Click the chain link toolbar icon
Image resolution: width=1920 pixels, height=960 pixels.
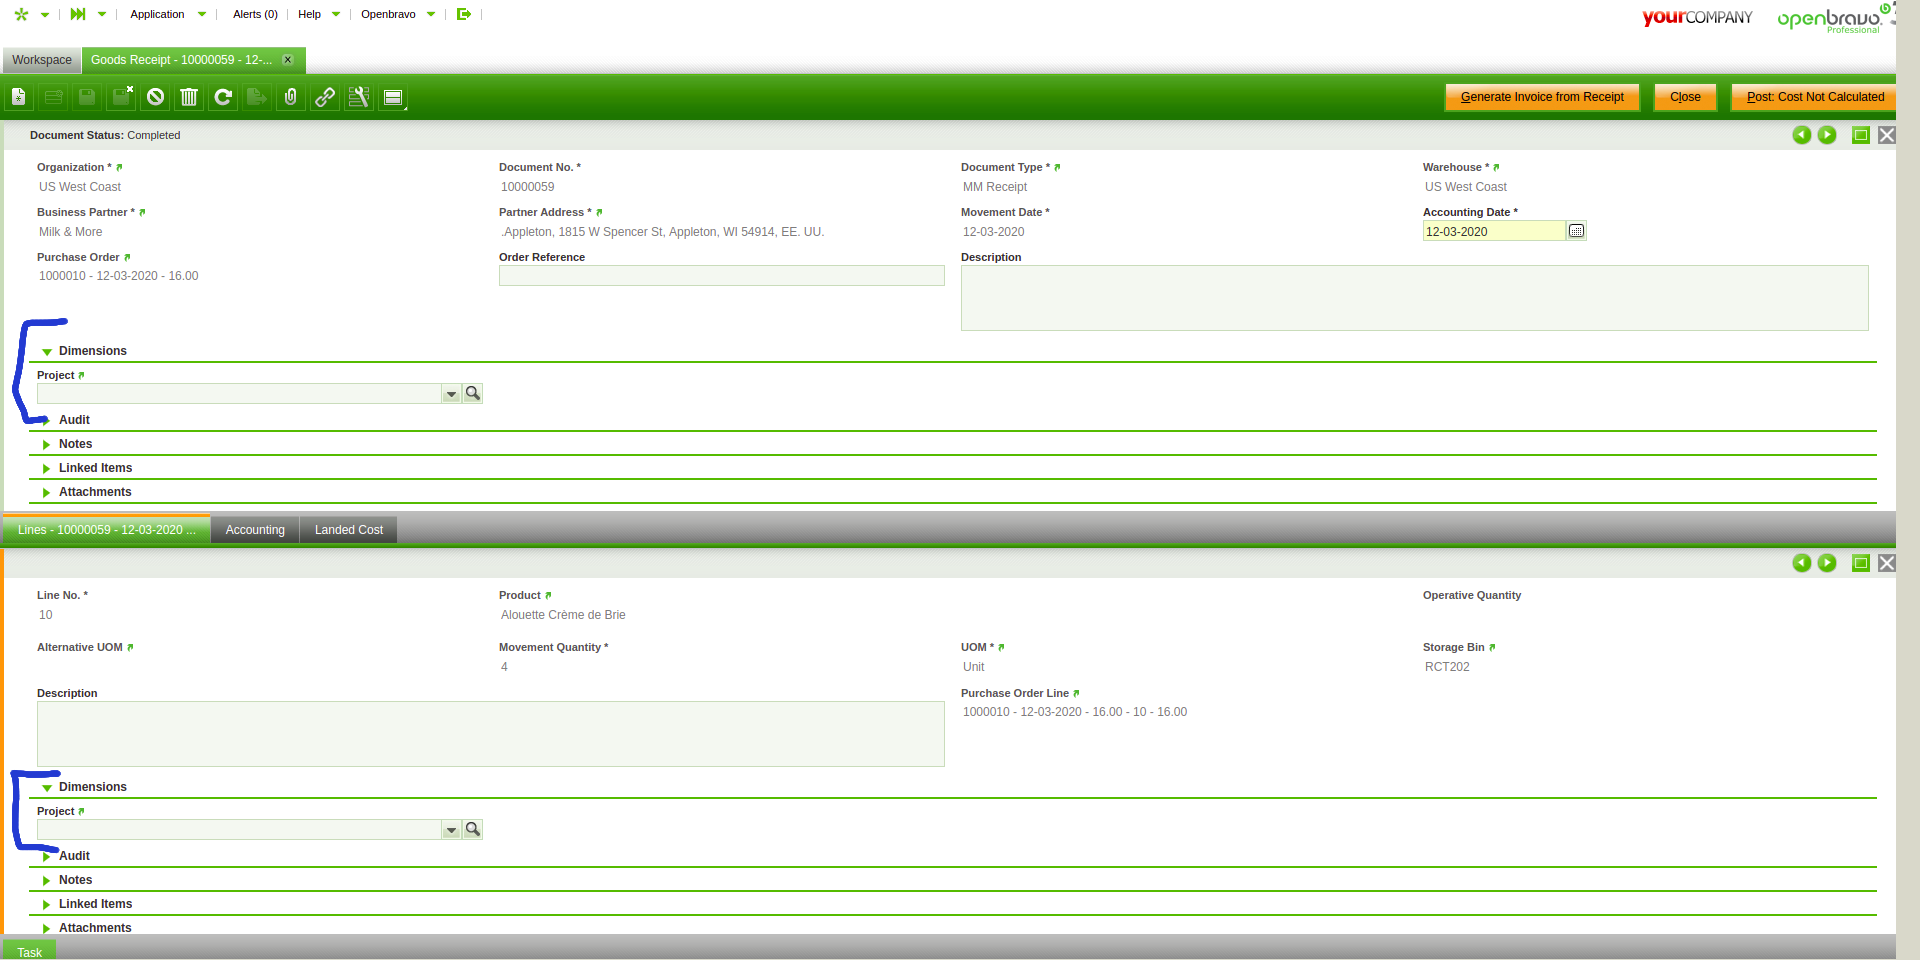tap(325, 97)
